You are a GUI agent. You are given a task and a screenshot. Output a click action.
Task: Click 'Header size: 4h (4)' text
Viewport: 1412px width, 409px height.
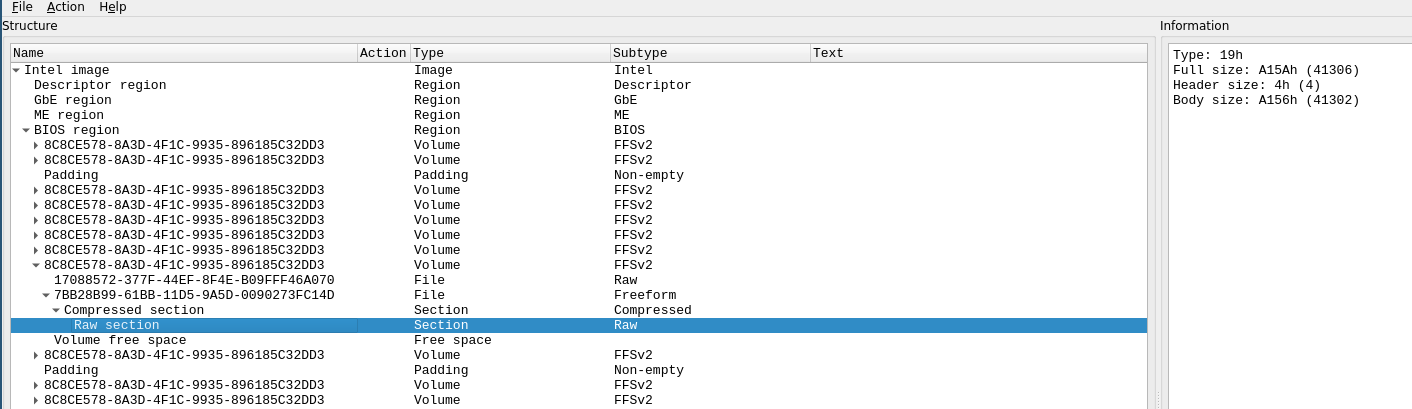point(1247,85)
